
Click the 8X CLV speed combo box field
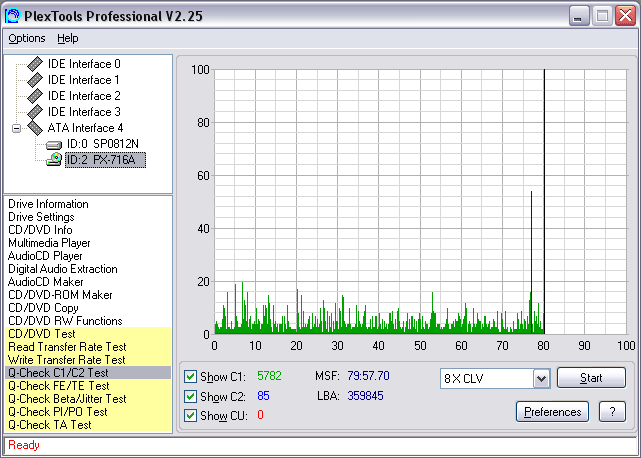tap(495, 379)
